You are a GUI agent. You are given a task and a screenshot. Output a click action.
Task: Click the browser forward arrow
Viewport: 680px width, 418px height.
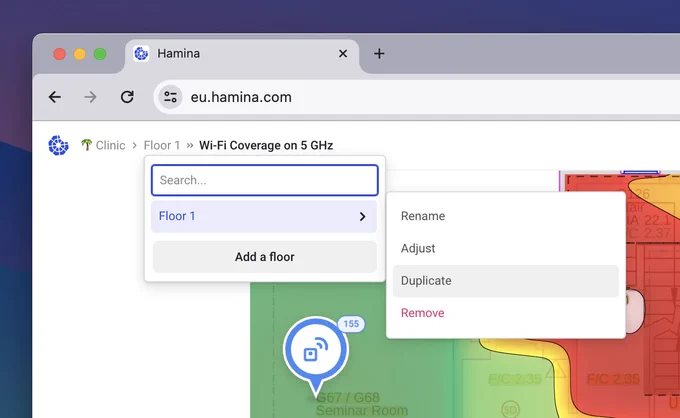[x=90, y=97]
